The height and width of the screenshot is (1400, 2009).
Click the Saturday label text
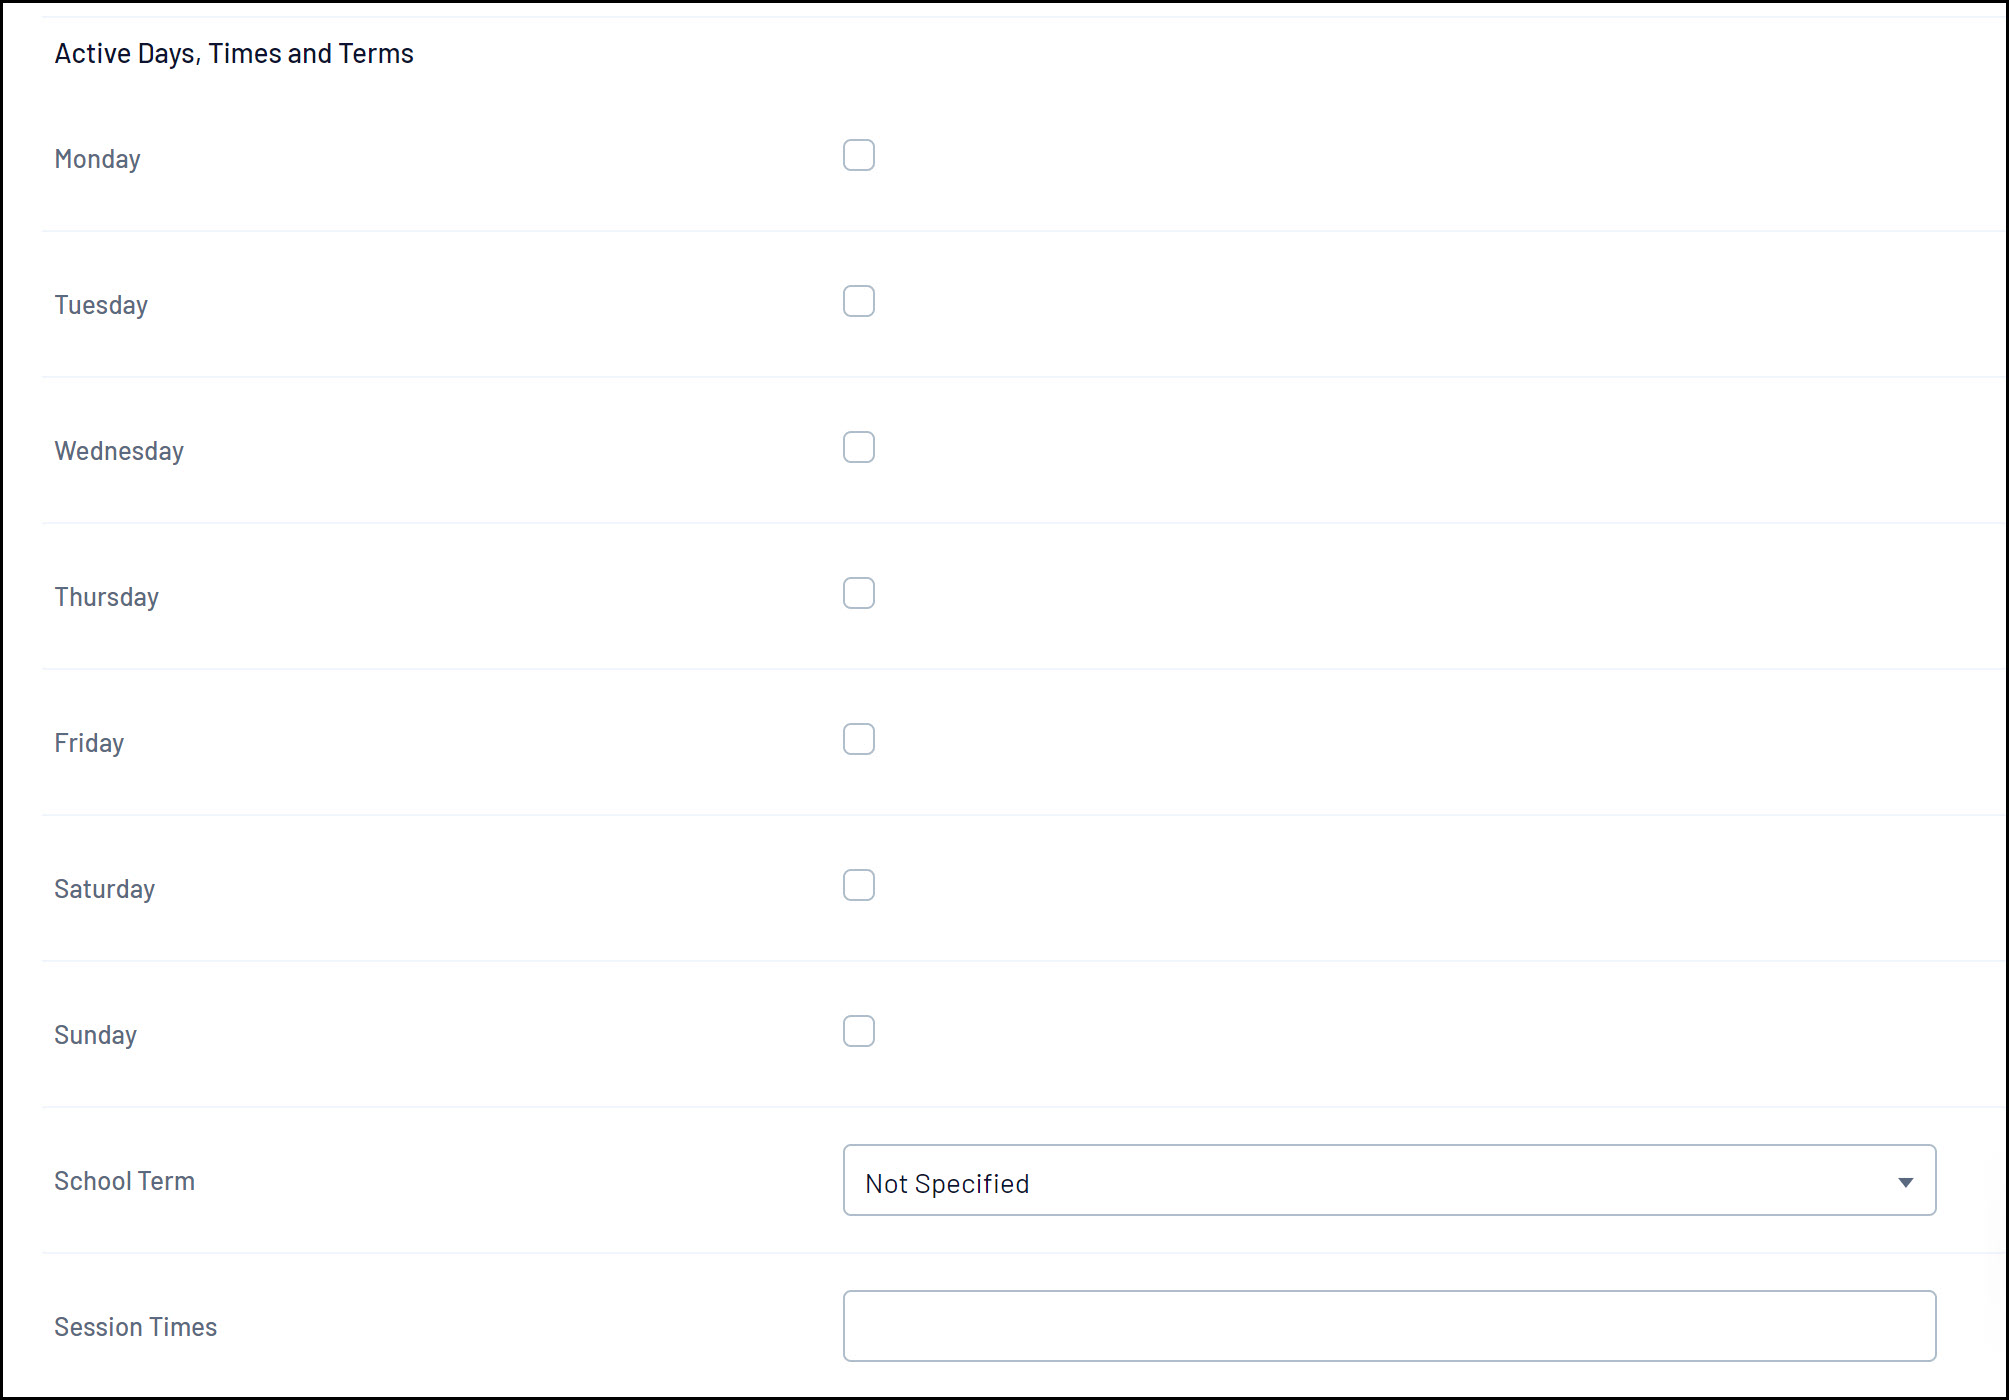point(104,889)
